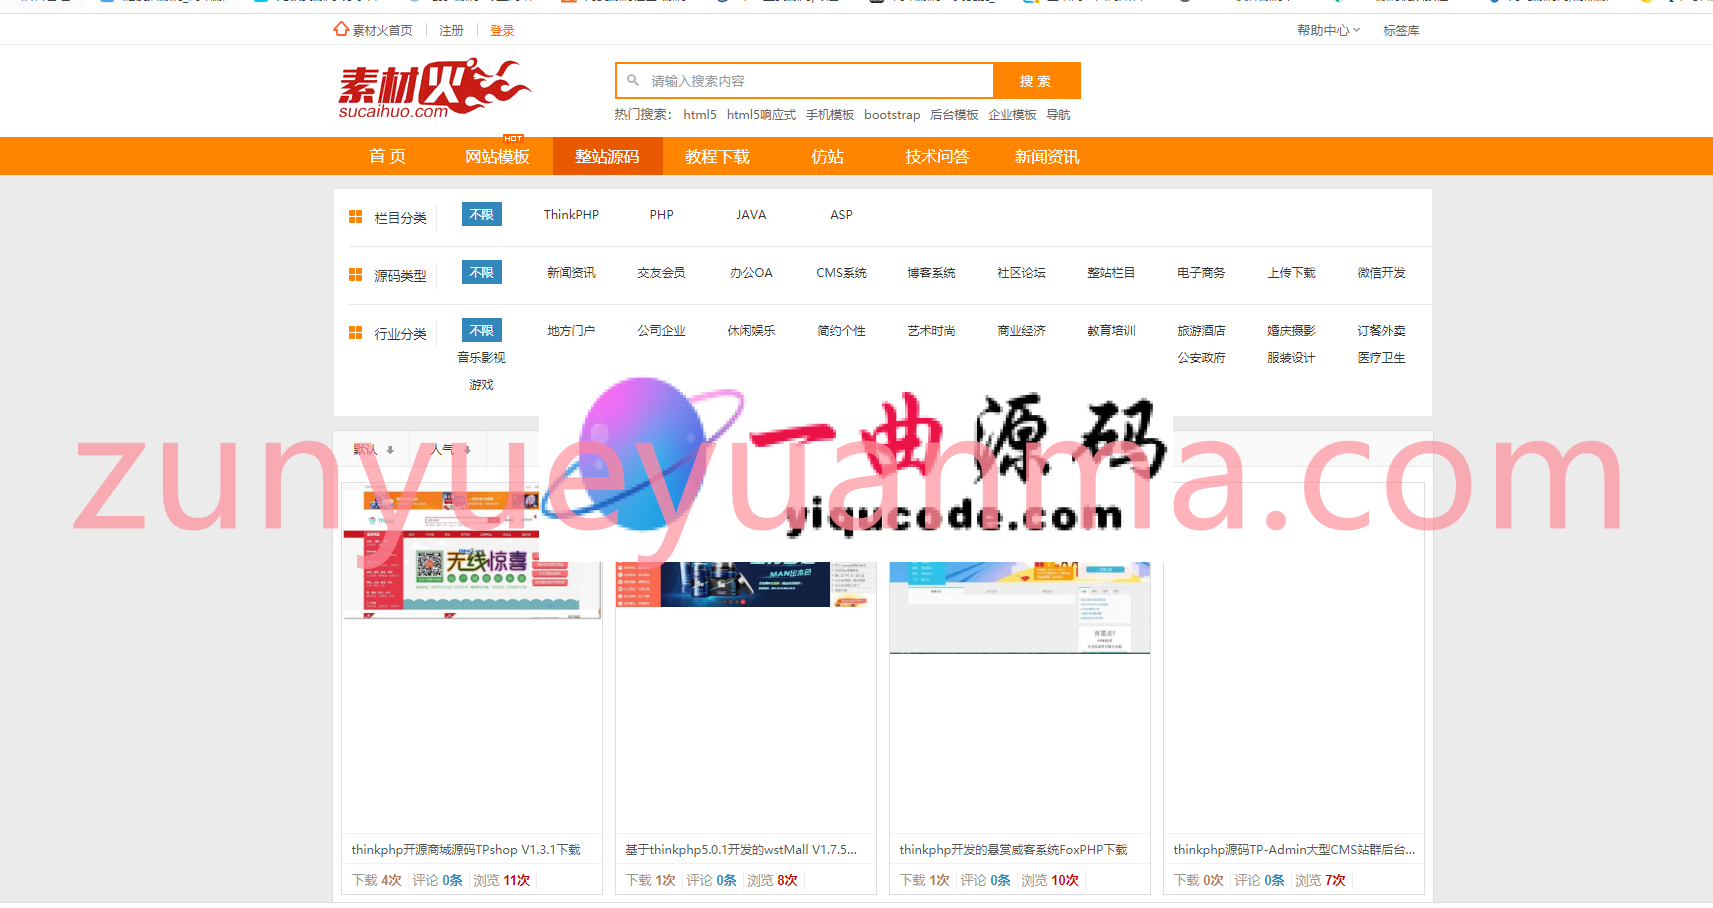Screen dimensions: 1713x908
Task: Open 仿站 navigation item
Action: pos(827,156)
